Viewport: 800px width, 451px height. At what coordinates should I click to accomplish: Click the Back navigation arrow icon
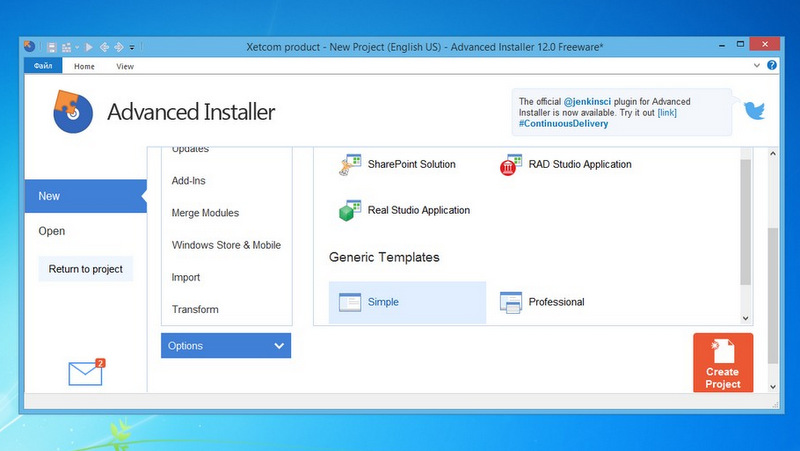[x=104, y=47]
